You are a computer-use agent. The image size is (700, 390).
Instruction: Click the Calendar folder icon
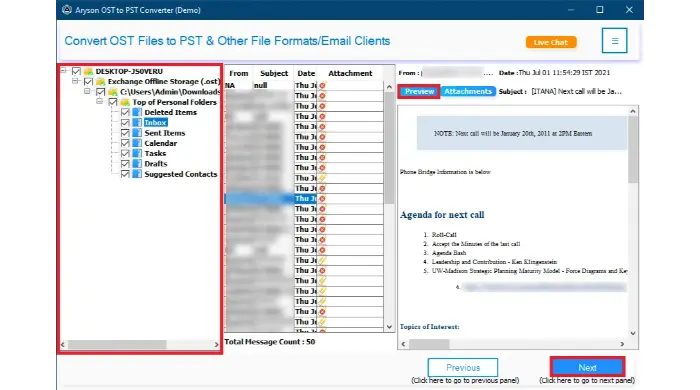pos(137,143)
